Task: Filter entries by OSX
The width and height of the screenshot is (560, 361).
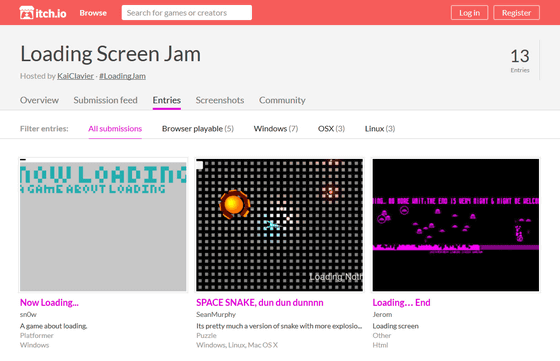Action: pyautogui.click(x=331, y=129)
